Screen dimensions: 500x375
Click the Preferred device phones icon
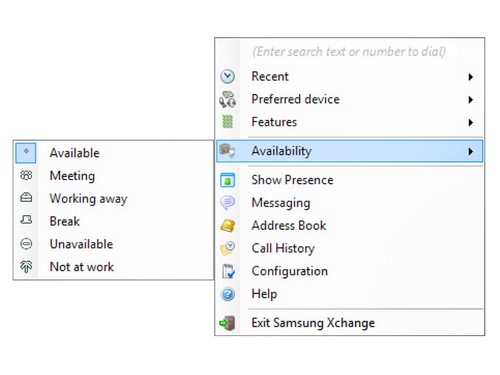click(228, 99)
